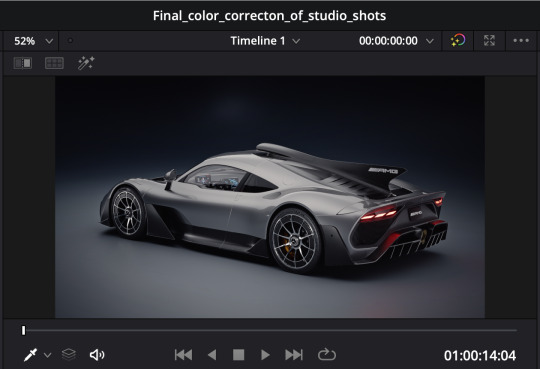Toggle bypass color grades and Fusion effects

pyautogui.click(x=458, y=41)
